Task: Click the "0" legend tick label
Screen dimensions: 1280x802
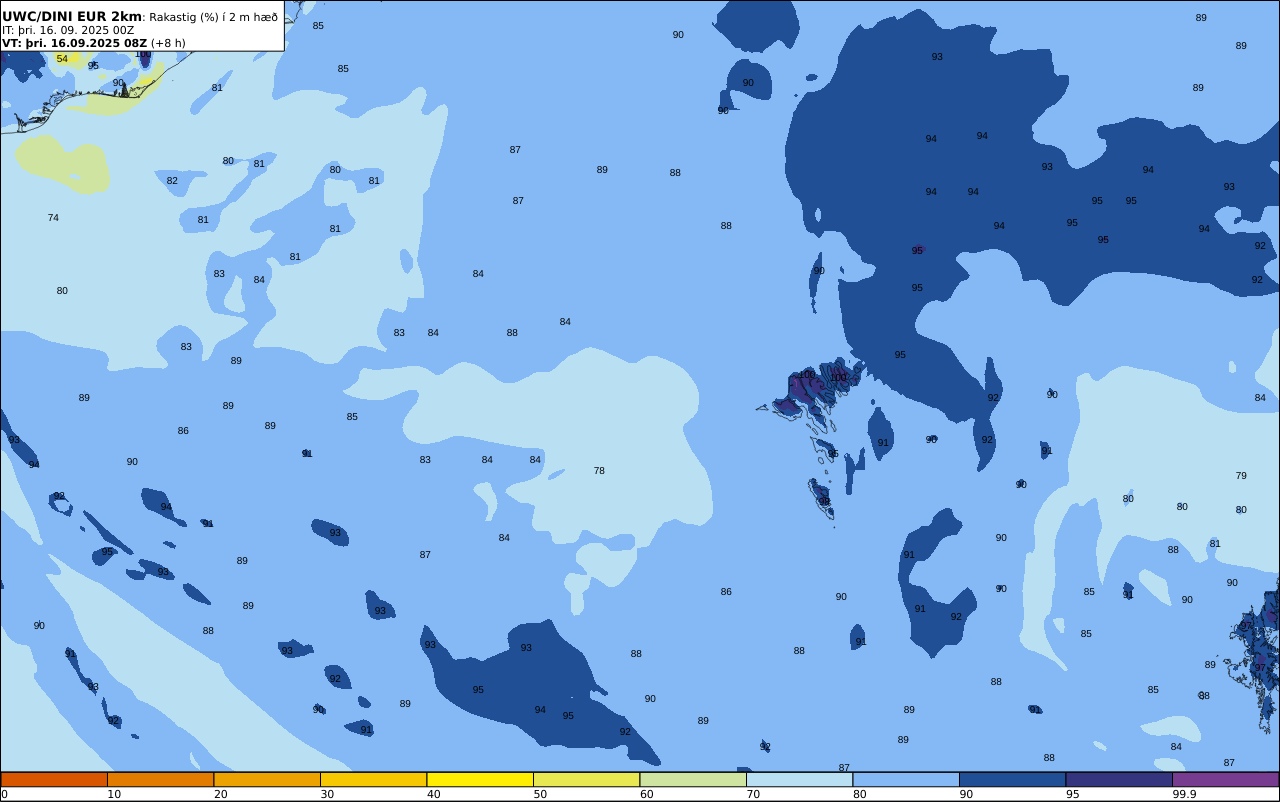Action: (x=4, y=794)
